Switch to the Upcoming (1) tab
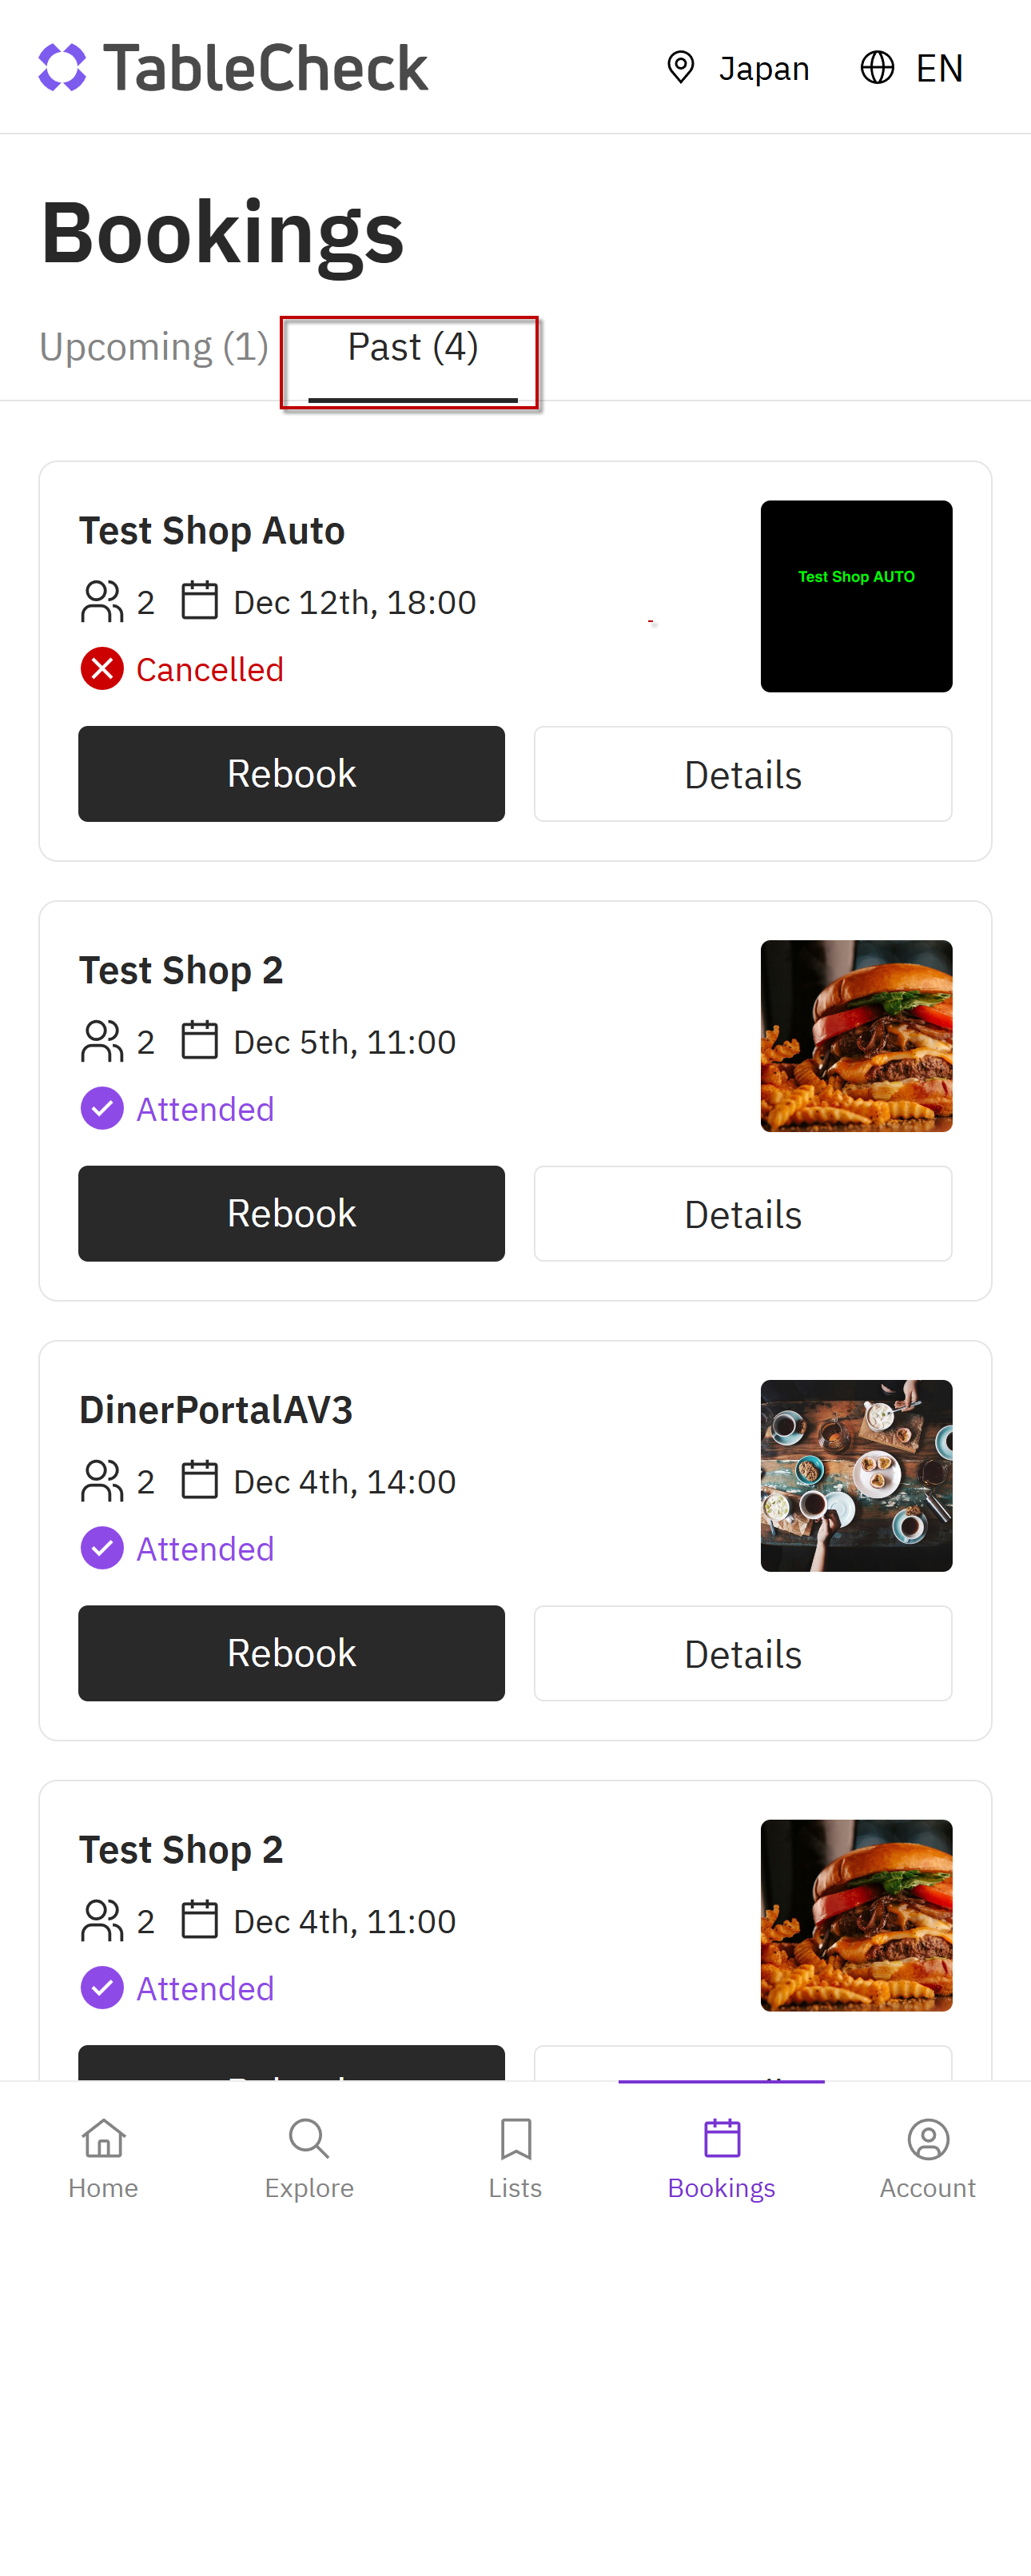 154,347
